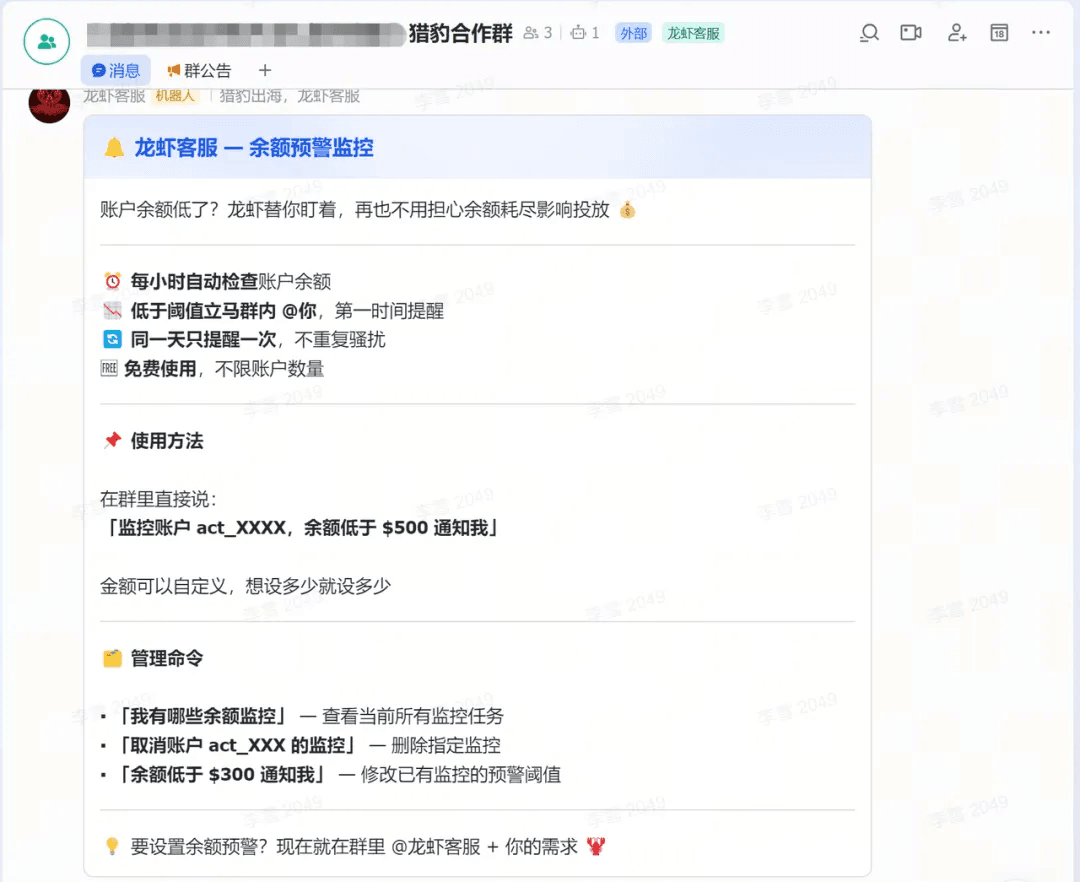This screenshot has height=882, width=1080.
Task: Click the alarm clock icon
Action: (112, 281)
